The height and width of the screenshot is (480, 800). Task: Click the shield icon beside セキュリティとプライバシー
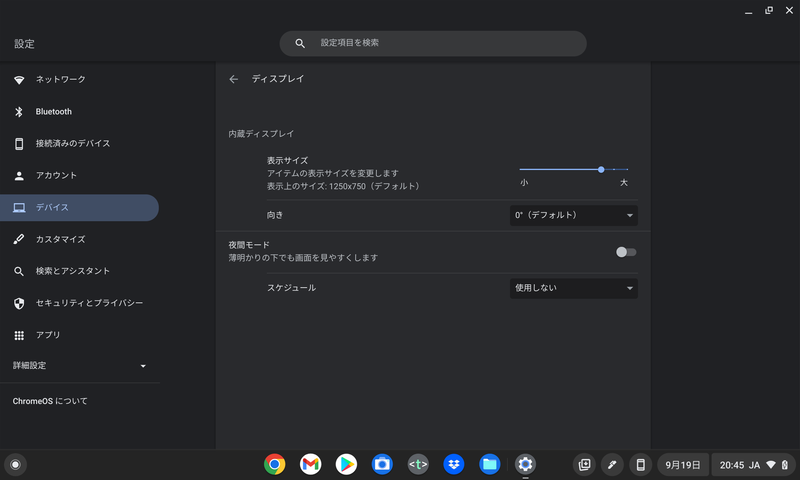(19, 304)
